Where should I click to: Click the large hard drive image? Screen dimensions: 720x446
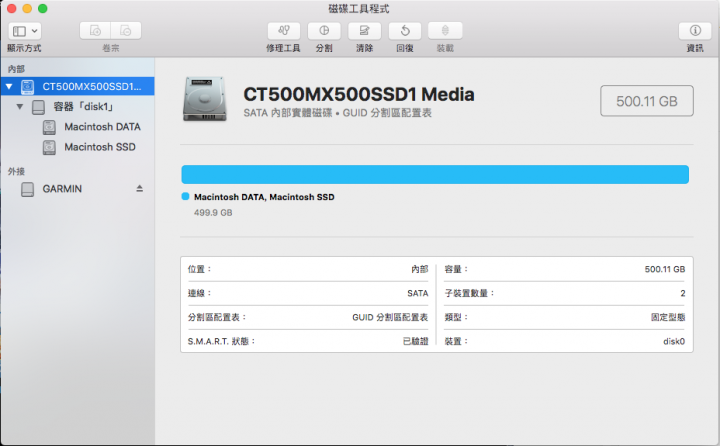tap(205, 99)
